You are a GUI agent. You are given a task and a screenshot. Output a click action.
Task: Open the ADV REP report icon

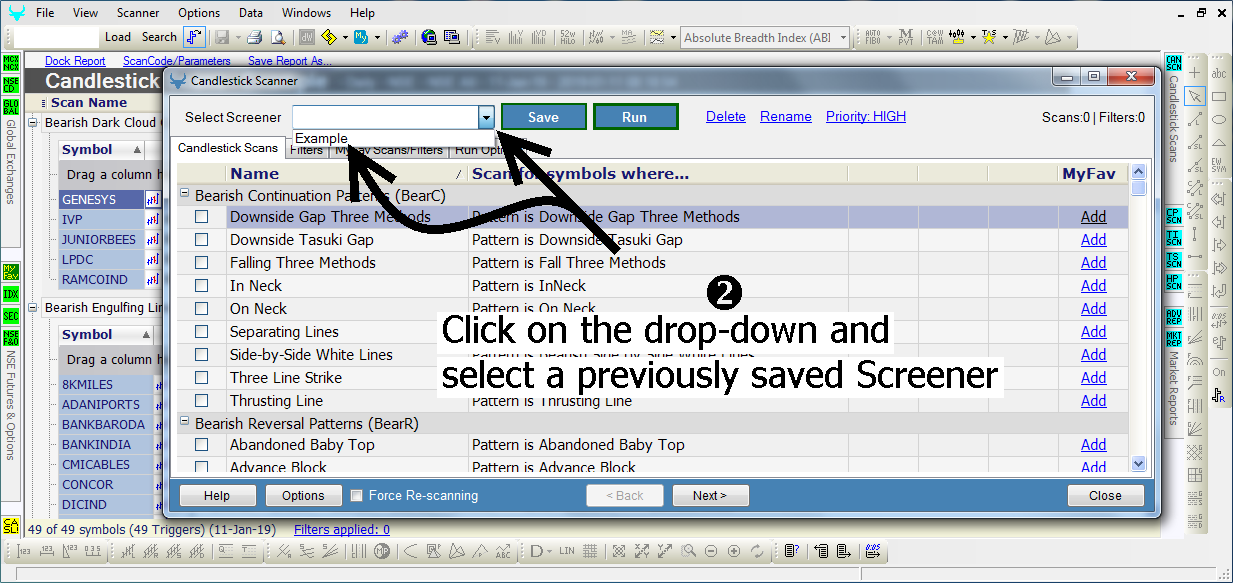pos(1174,315)
